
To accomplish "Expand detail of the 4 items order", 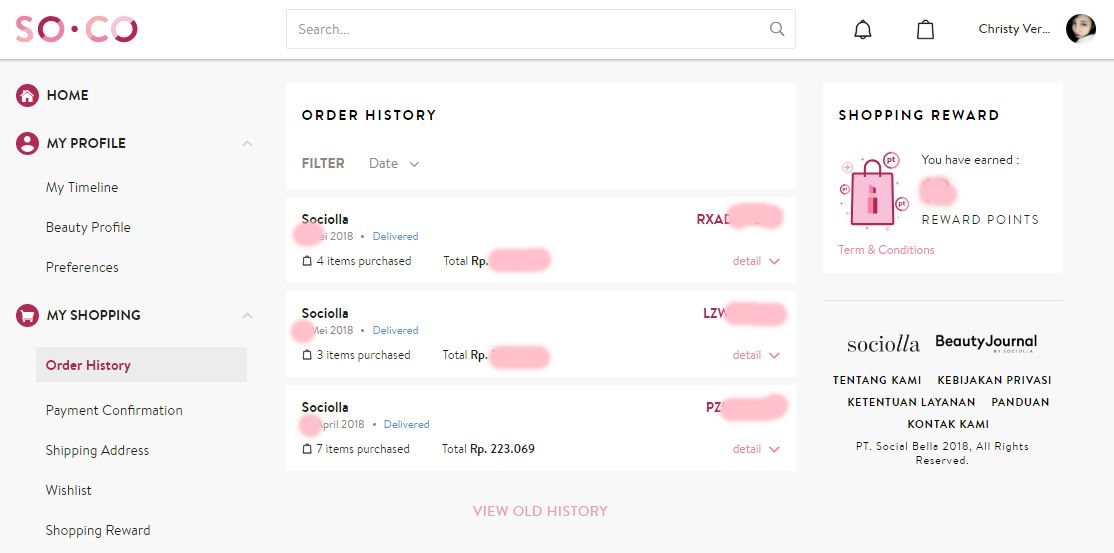I will click(755, 261).
